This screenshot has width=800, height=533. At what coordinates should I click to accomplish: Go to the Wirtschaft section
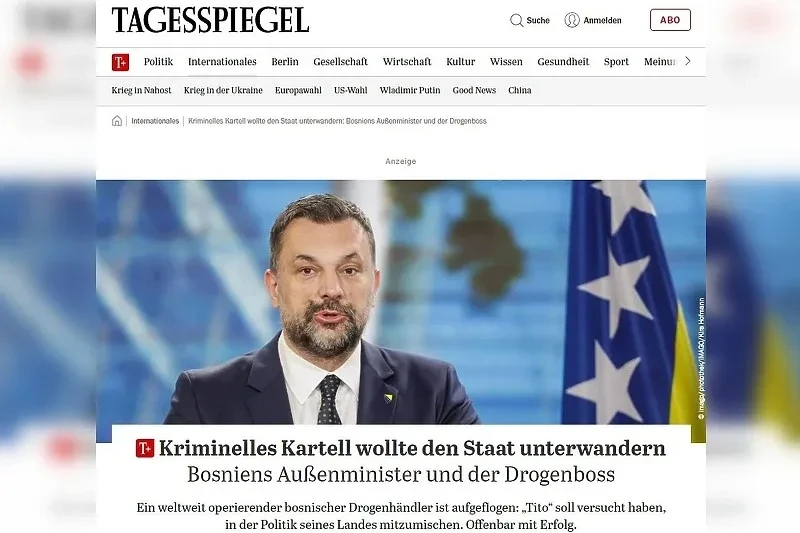(x=407, y=62)
